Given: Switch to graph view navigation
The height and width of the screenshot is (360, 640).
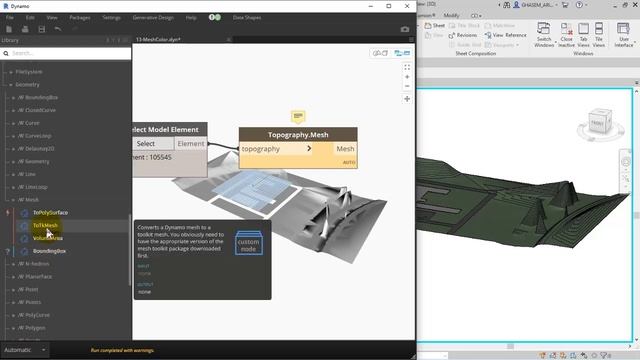Looking at the screenshot, I should coord(402,53).
